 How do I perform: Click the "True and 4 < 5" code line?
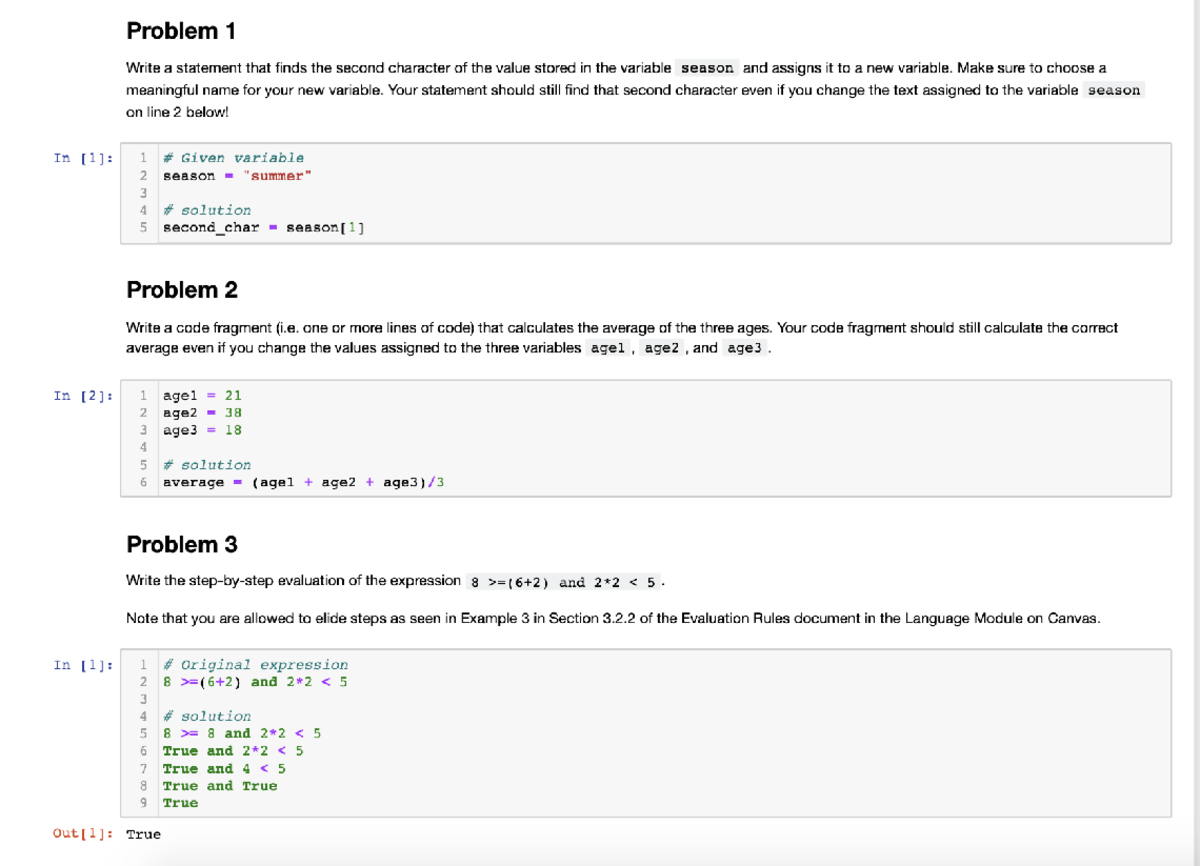coord(224,769)
